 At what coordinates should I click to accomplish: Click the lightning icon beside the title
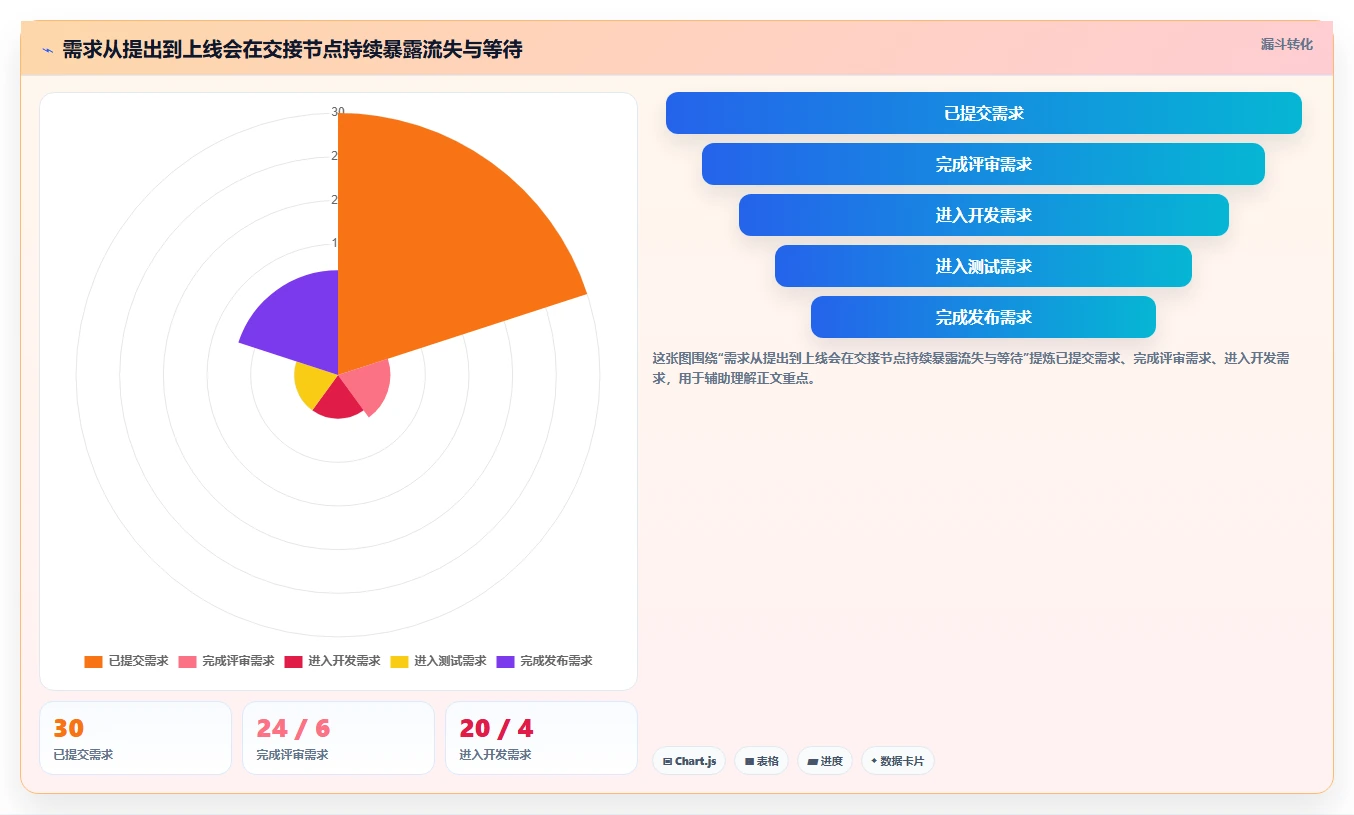[48, 50]
